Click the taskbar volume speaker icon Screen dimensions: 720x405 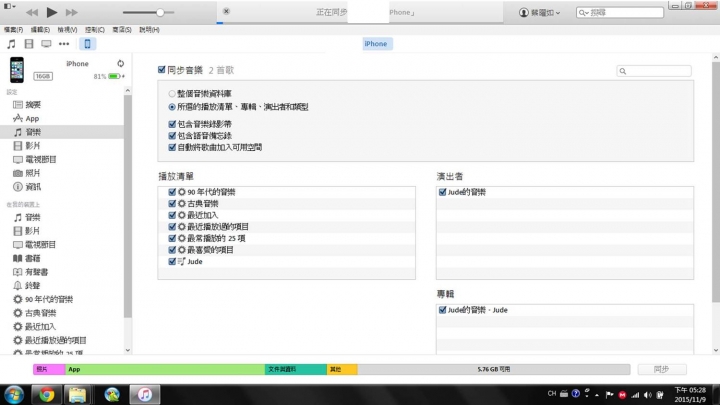[x=647, y=395]
